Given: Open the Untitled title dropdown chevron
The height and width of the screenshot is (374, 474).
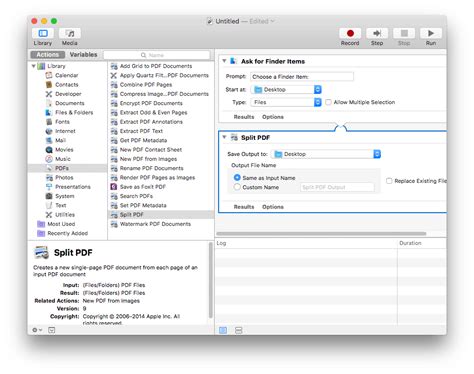Looking at the screenshot, I should [272, 21].
